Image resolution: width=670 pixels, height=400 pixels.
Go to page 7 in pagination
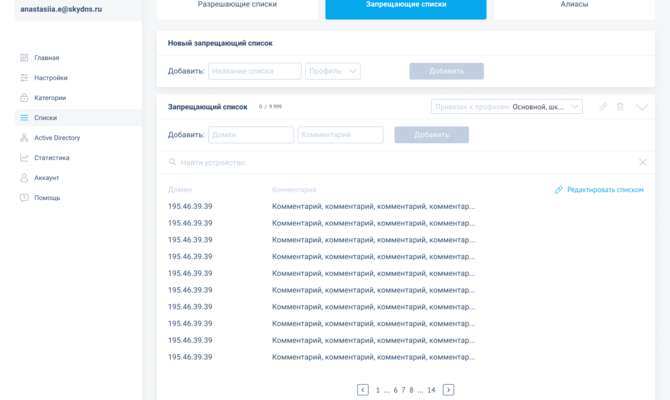[x=403, y=390]
